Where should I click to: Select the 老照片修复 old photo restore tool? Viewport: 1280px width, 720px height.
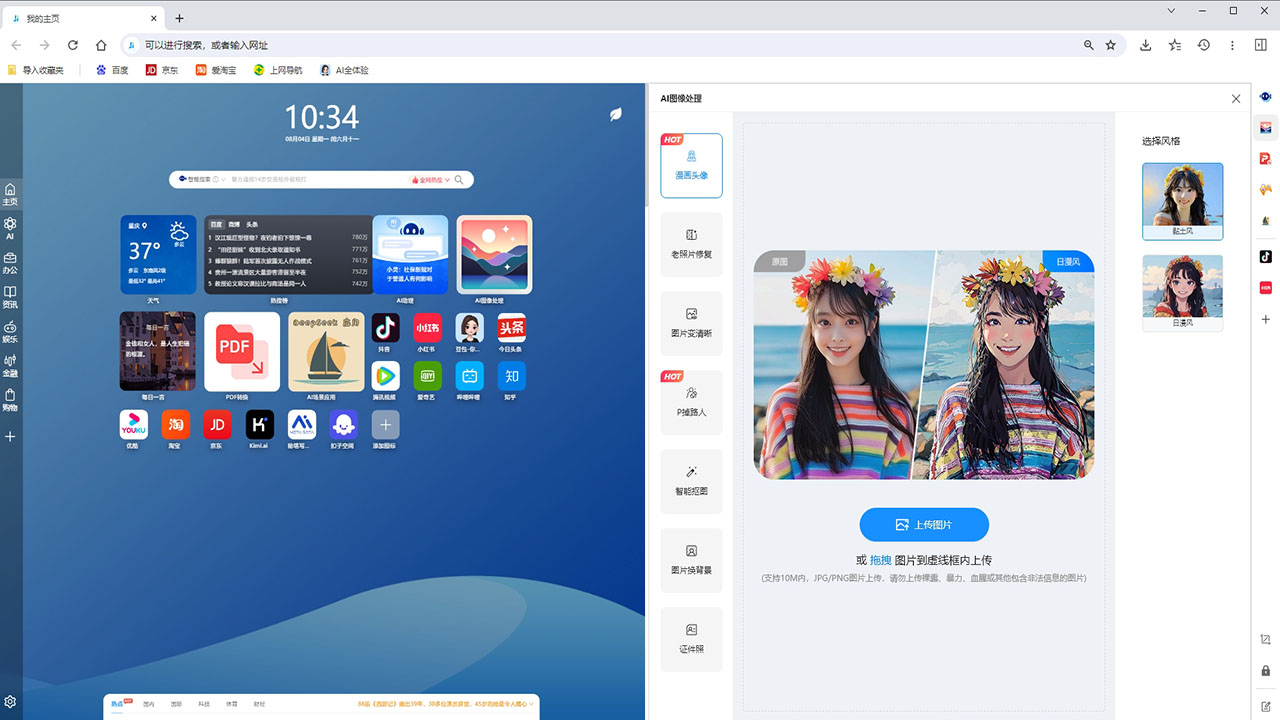(x=691, y=244)
